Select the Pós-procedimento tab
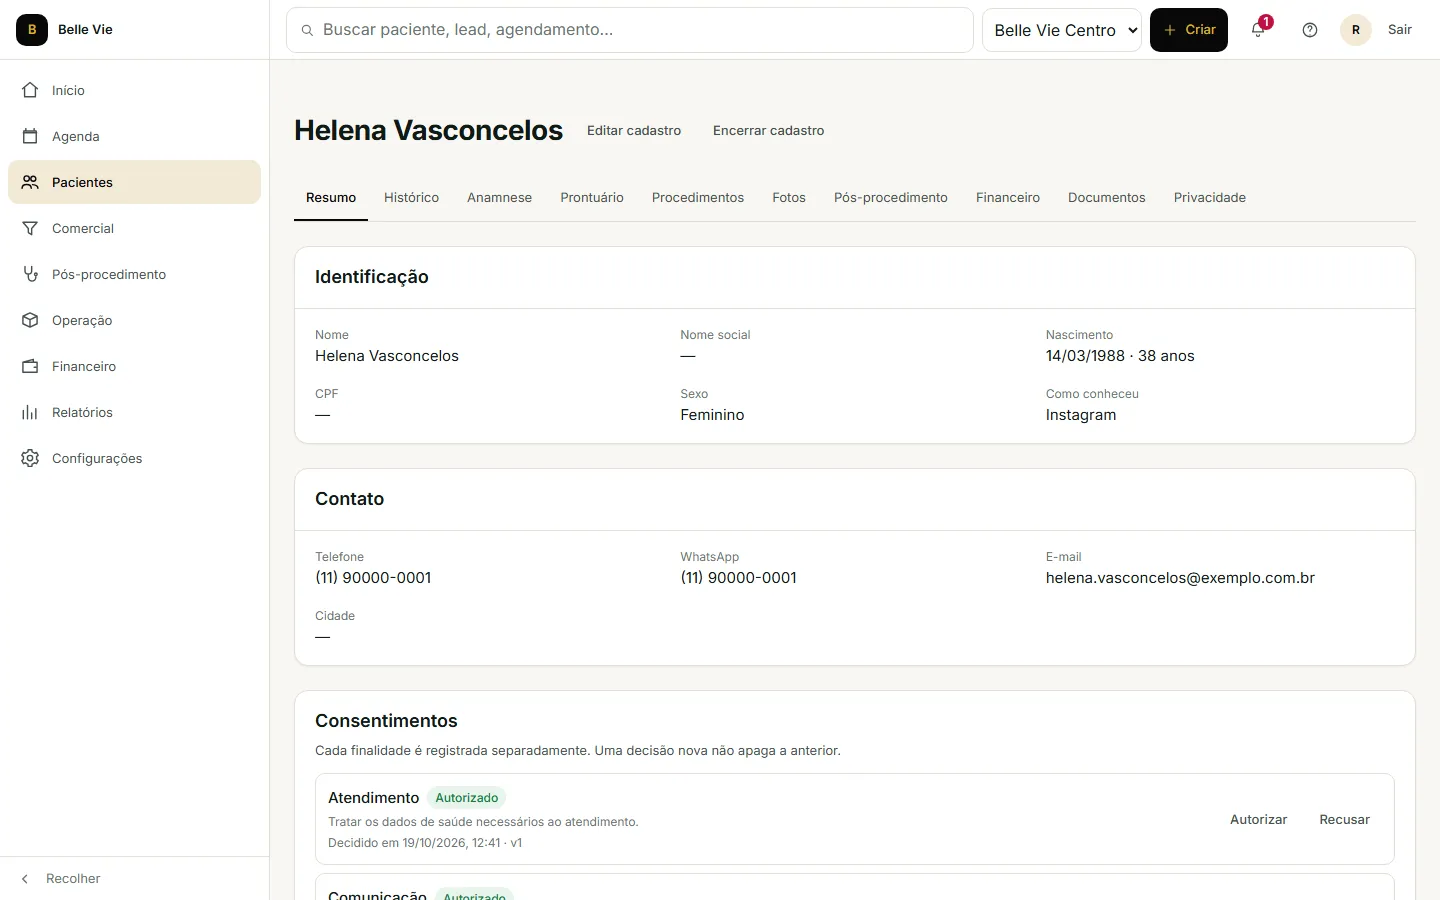1440x900 pixels. 891,197
